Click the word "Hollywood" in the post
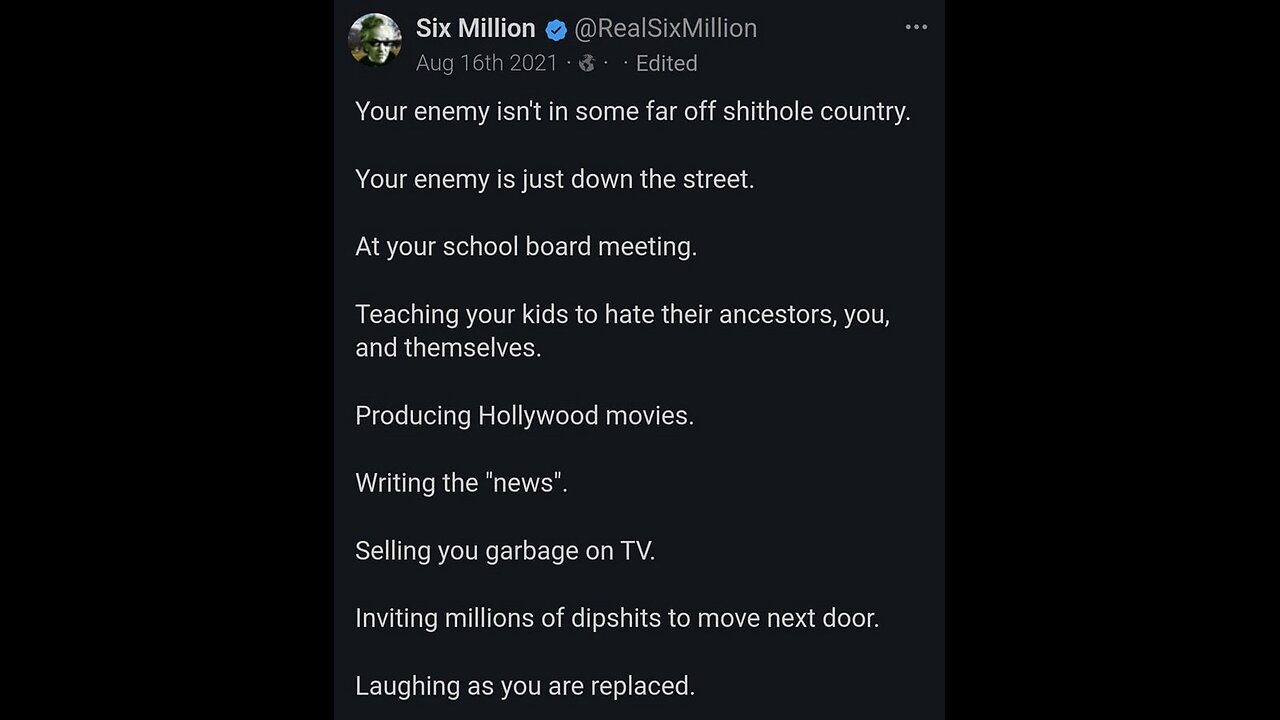The width and height of the screenshot is (1280, 720). [x=537, y=415]
